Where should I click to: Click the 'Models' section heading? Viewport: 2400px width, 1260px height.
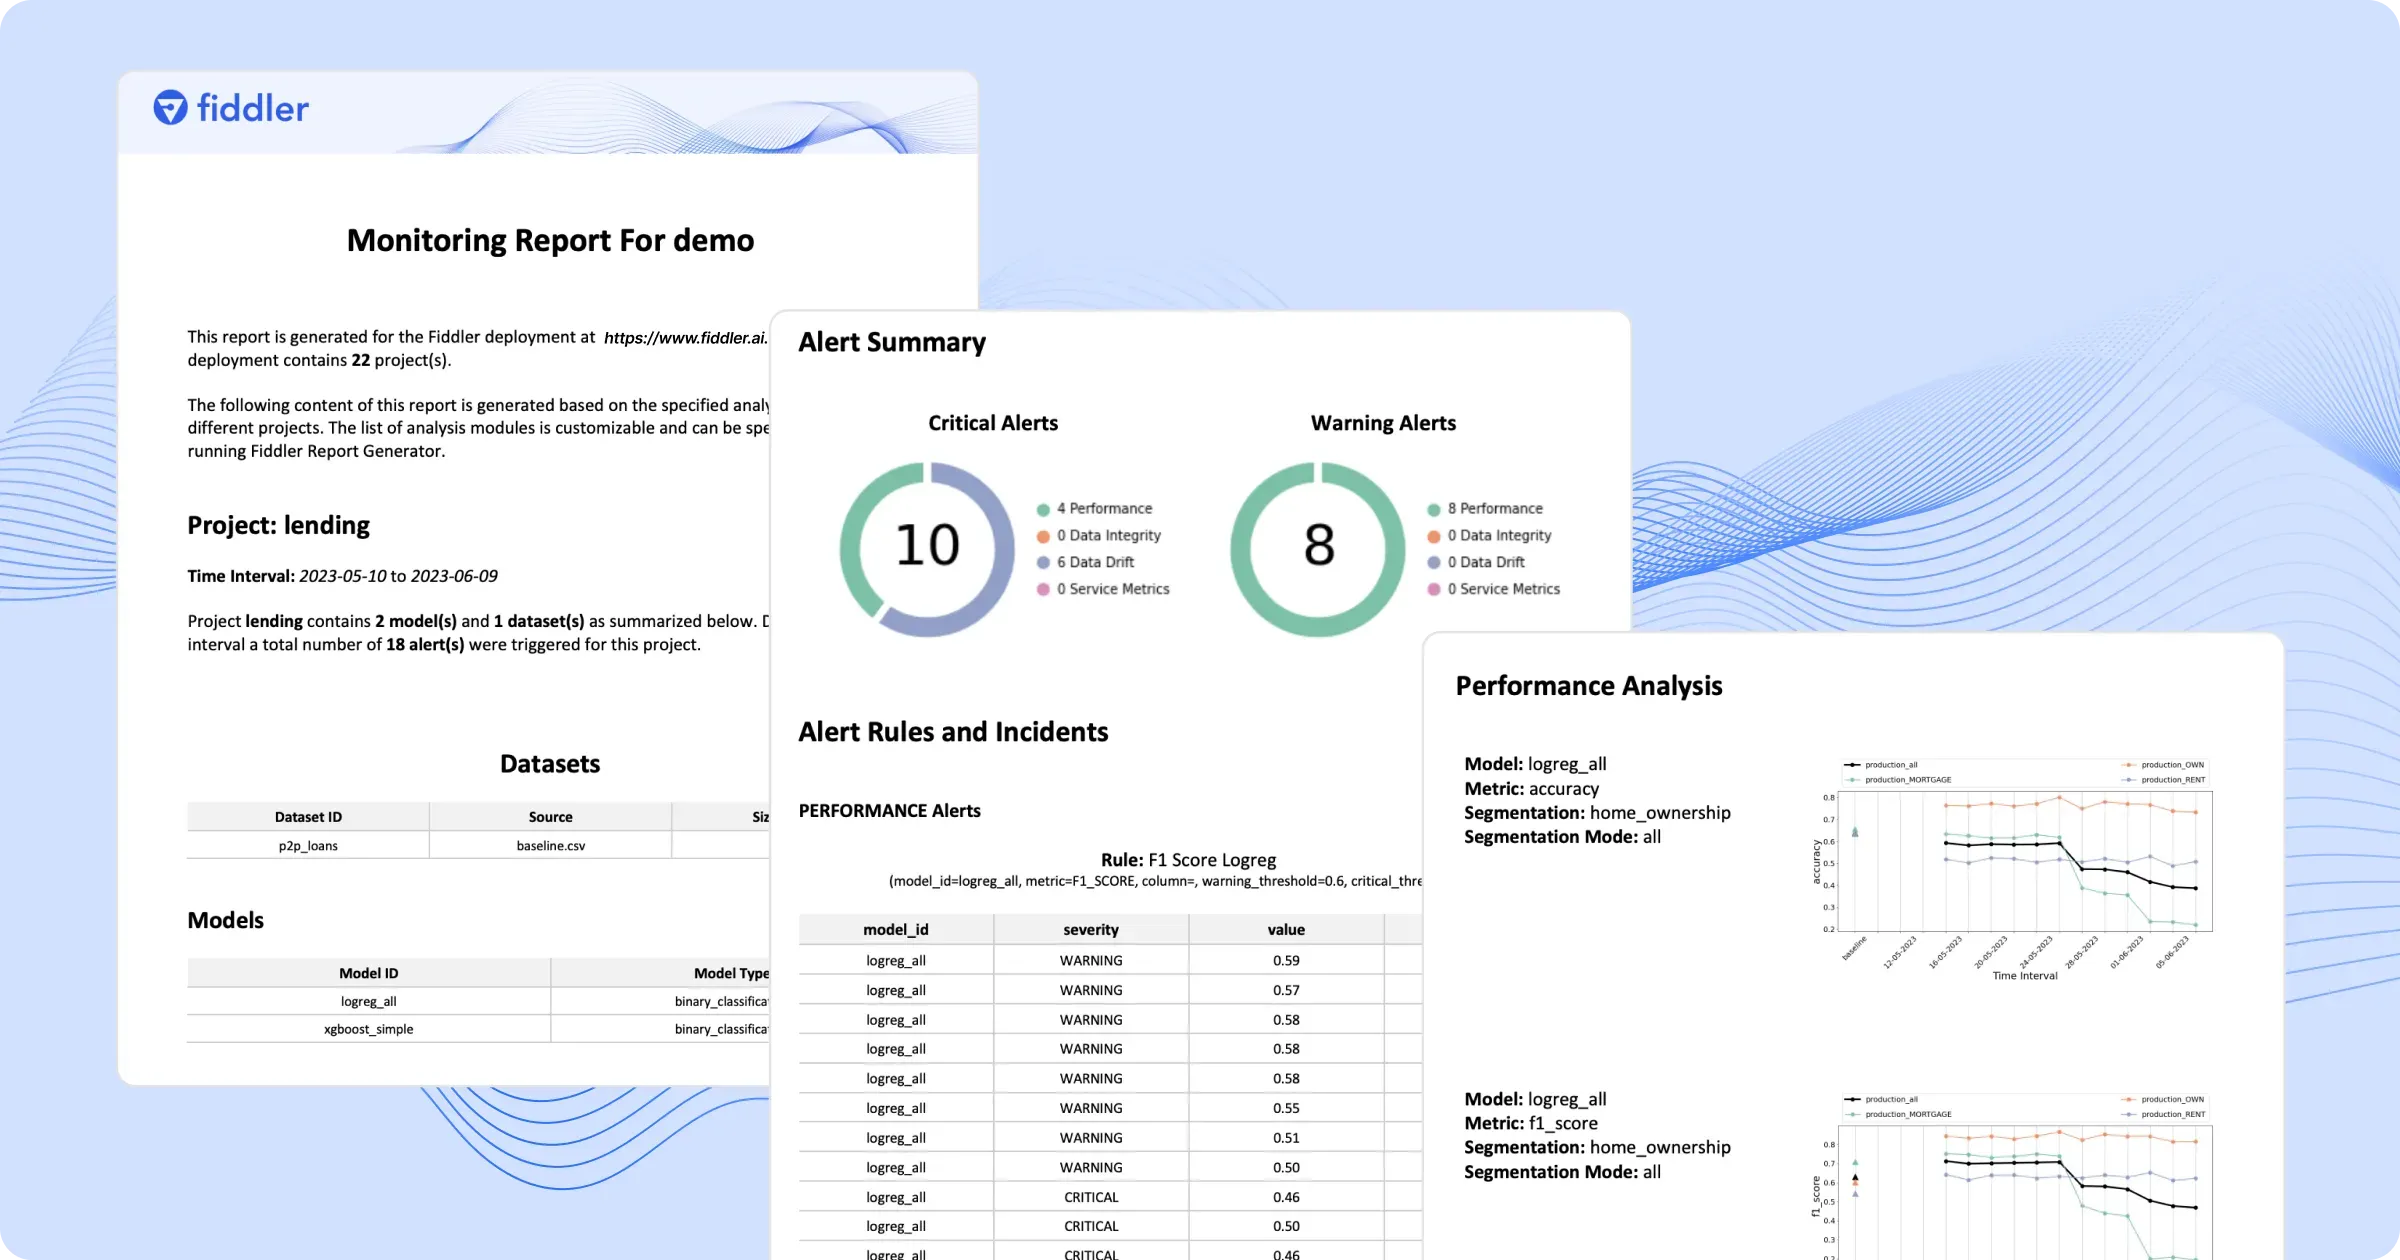pyautogui.click(x=225, y=920)
